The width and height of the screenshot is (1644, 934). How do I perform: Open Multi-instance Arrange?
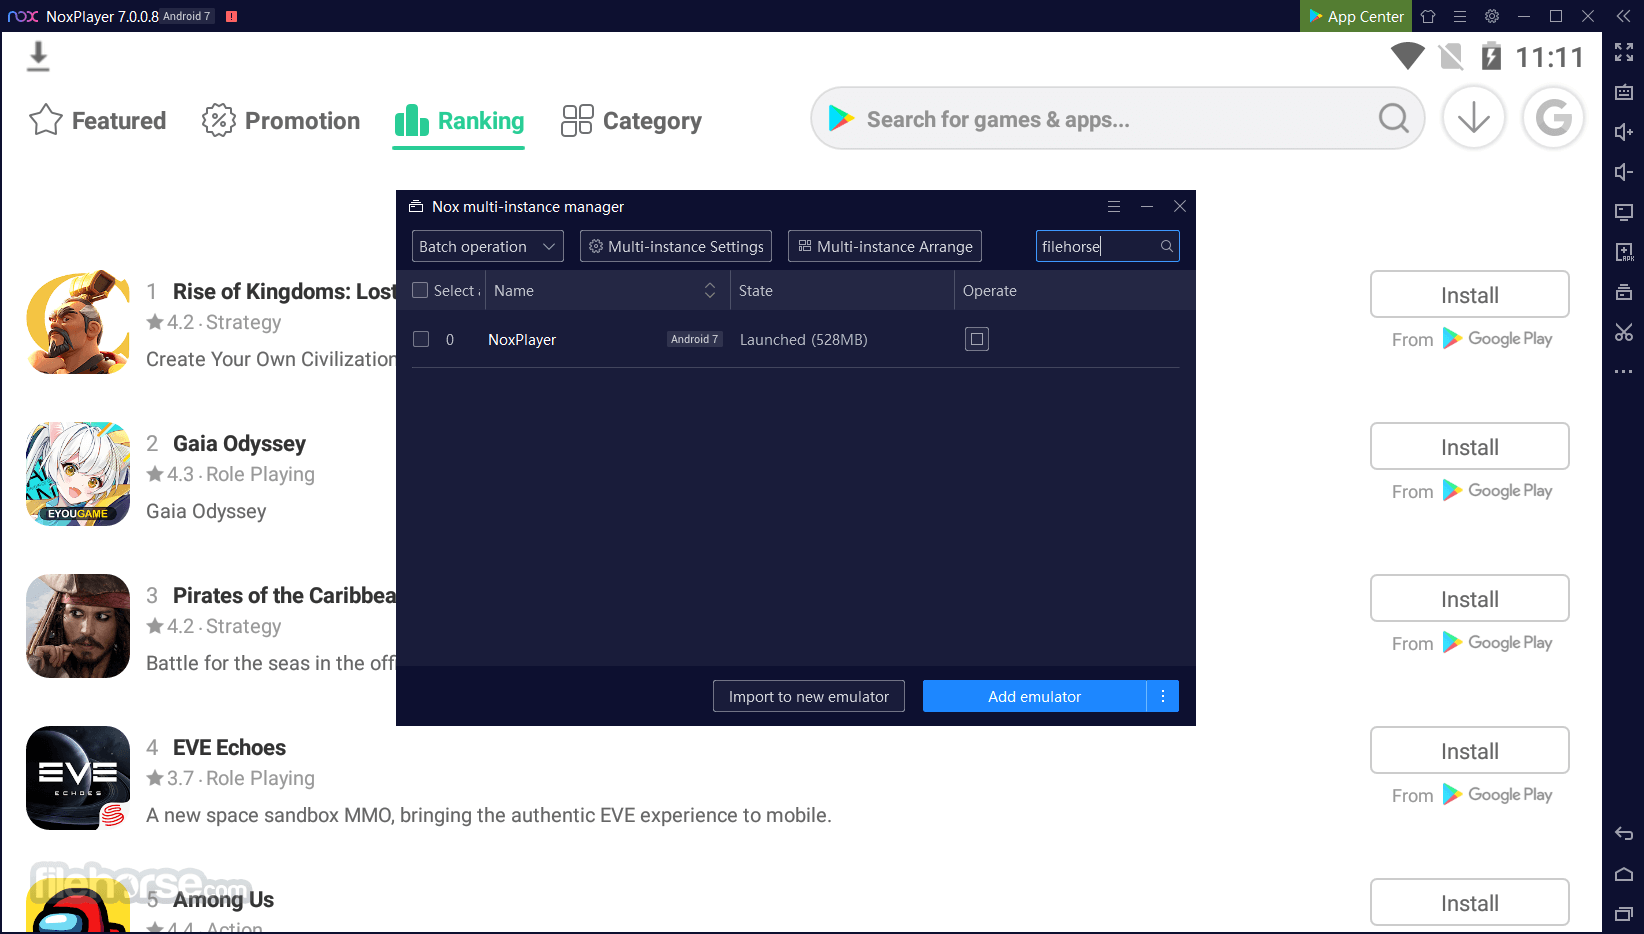pos(885,246)
